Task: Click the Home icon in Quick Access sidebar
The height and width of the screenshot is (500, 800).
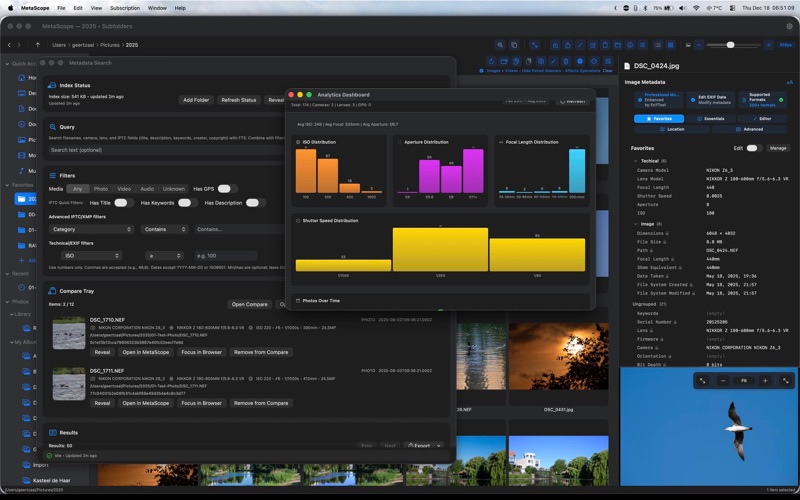Action: coord(21,78)
